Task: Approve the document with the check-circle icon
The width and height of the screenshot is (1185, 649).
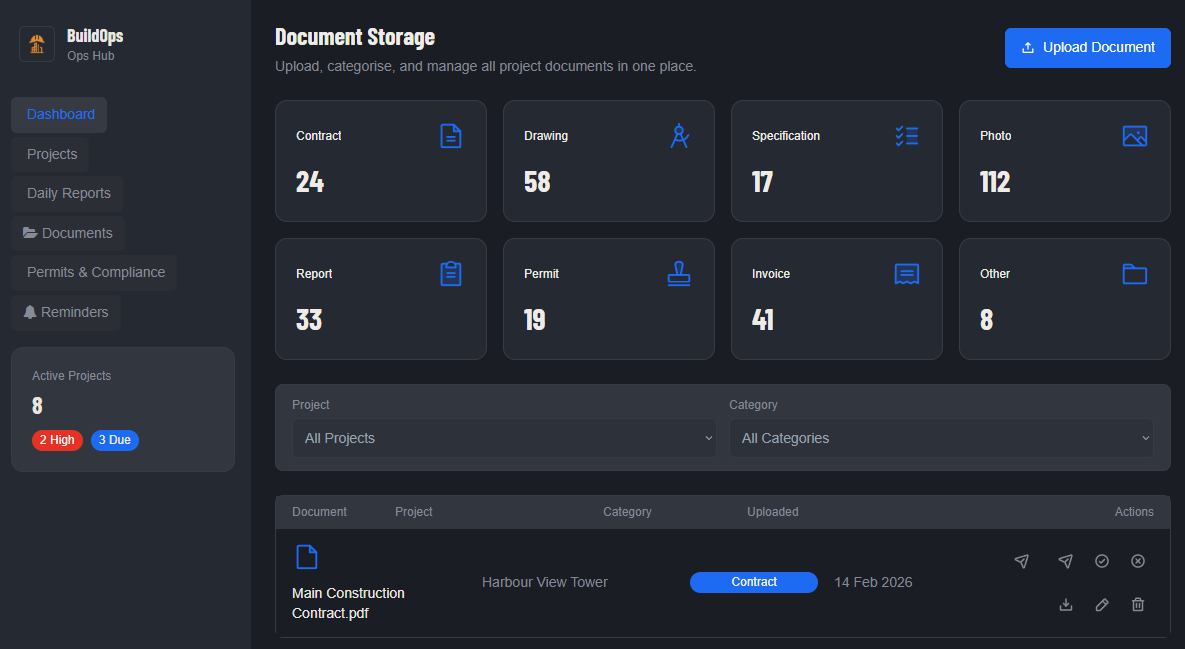Action: coord(1102,561)
